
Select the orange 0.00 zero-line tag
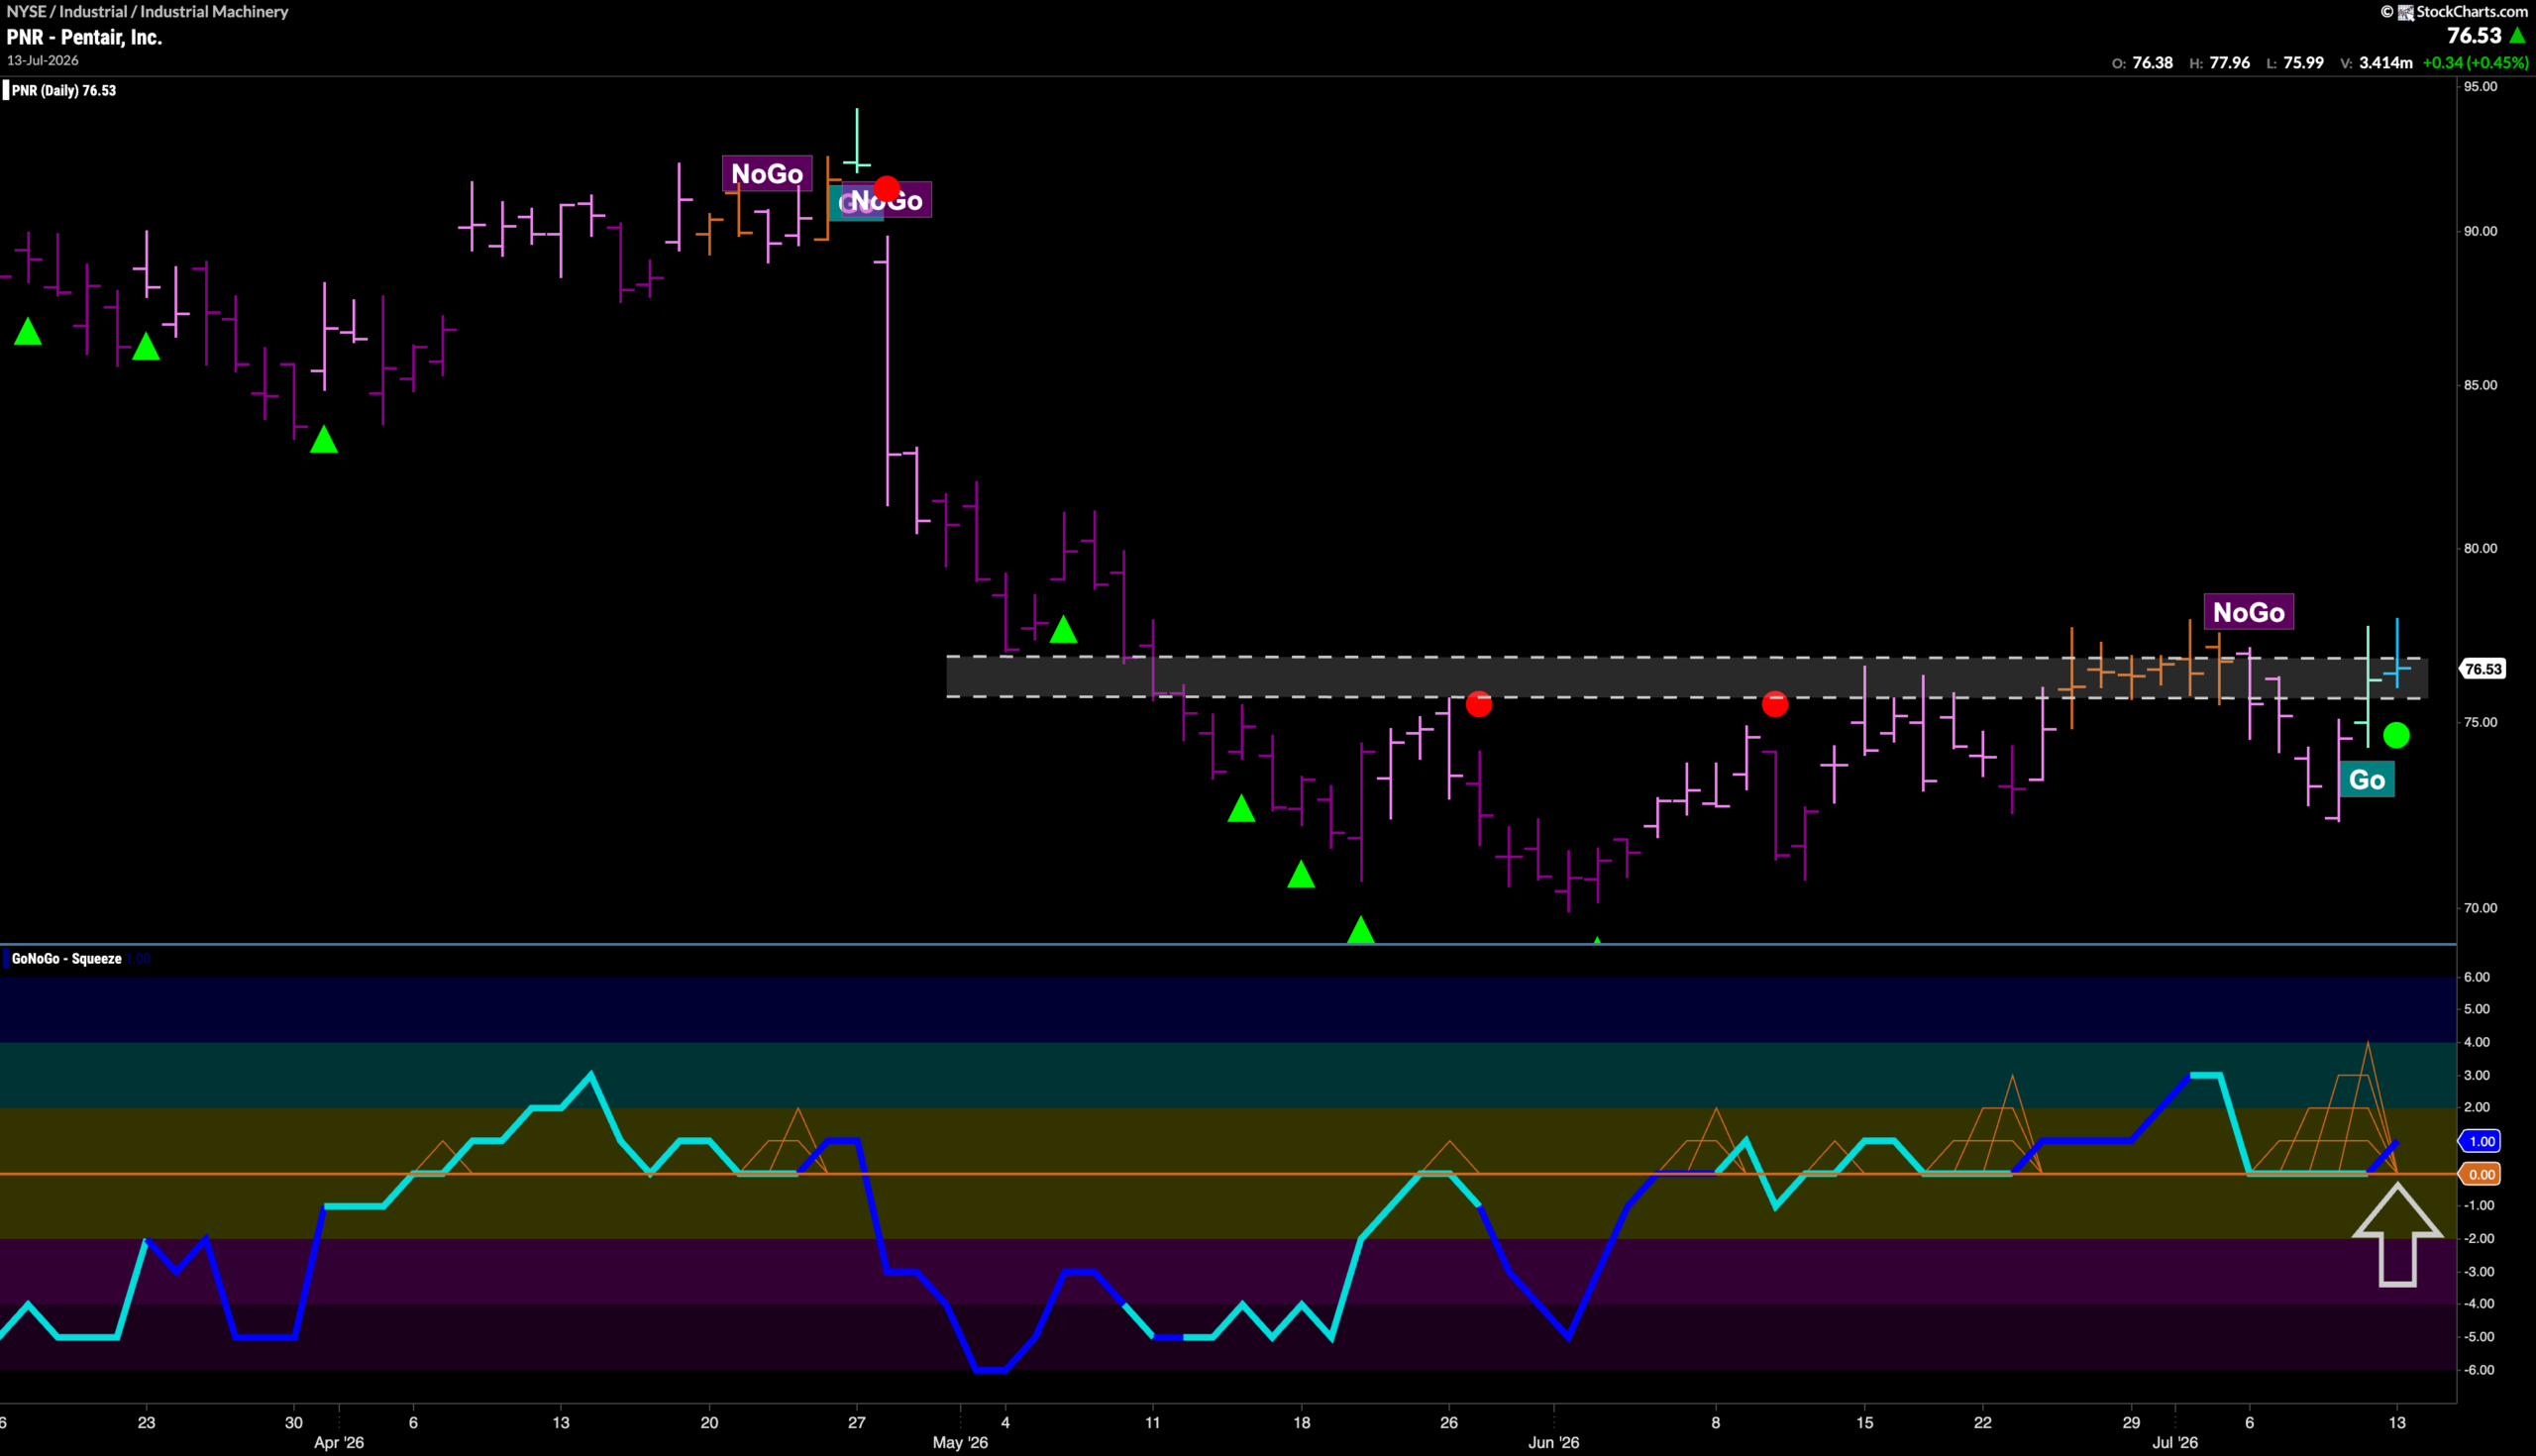click(2481, 1174)
